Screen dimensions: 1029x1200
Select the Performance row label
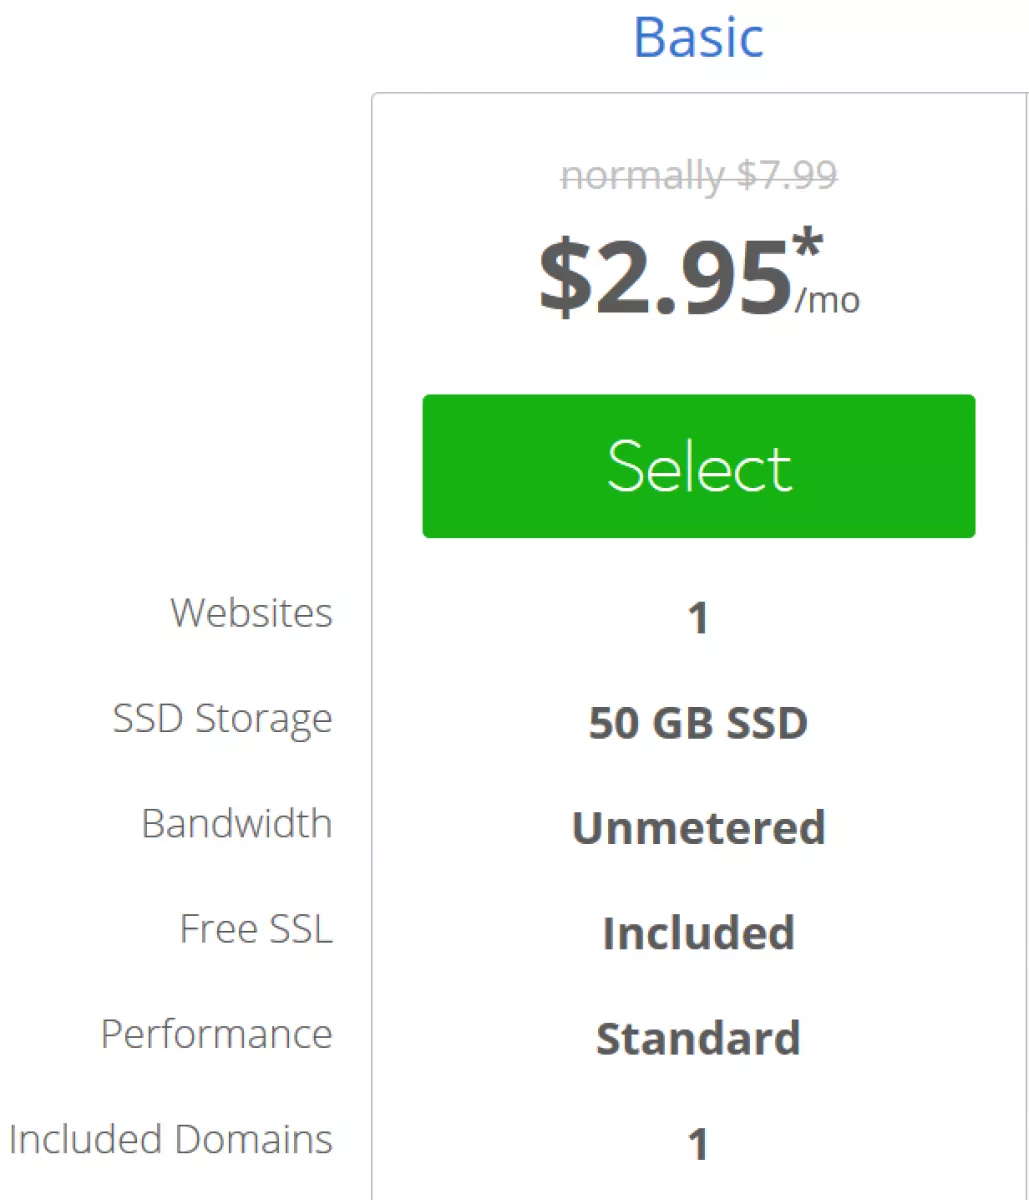tap(217, 1034)
